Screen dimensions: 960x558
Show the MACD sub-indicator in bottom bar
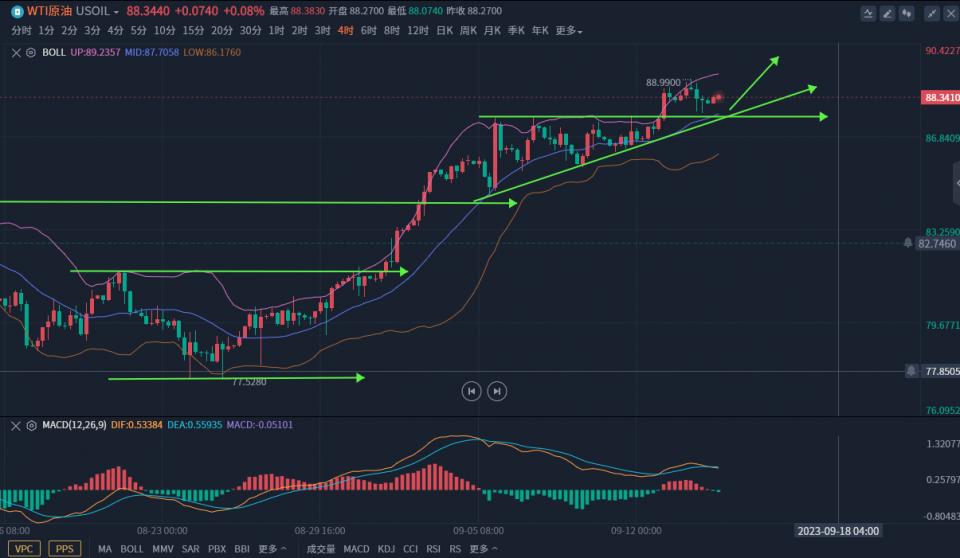pos(356,549)
